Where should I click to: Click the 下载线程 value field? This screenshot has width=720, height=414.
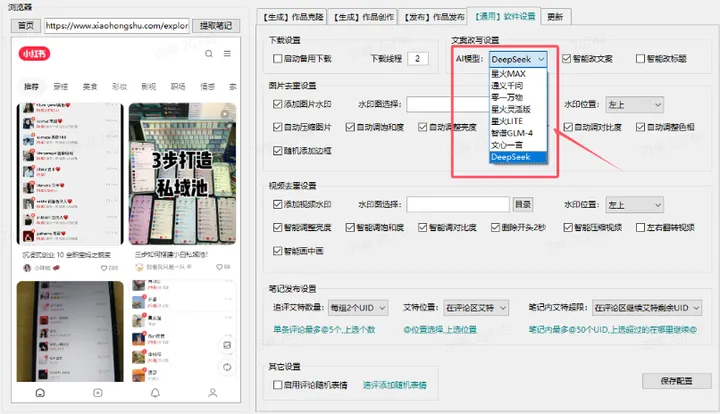click(418, 59)
